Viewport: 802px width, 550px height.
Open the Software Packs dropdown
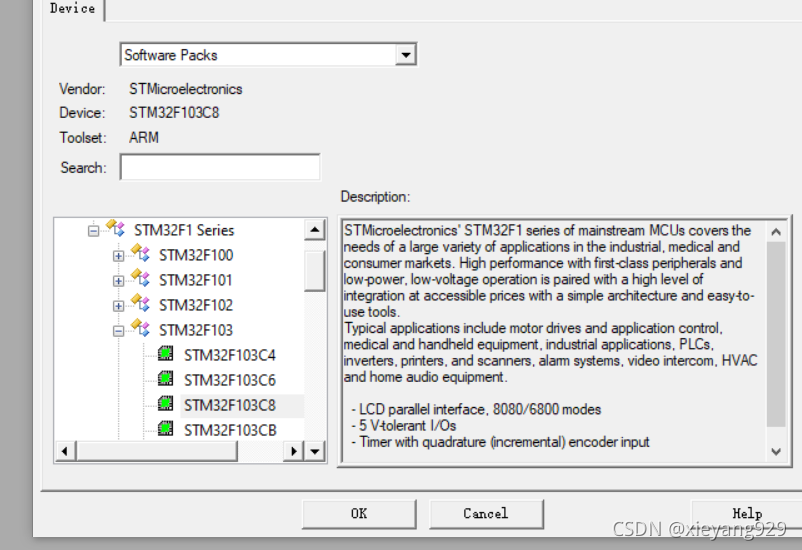point(406,55)
